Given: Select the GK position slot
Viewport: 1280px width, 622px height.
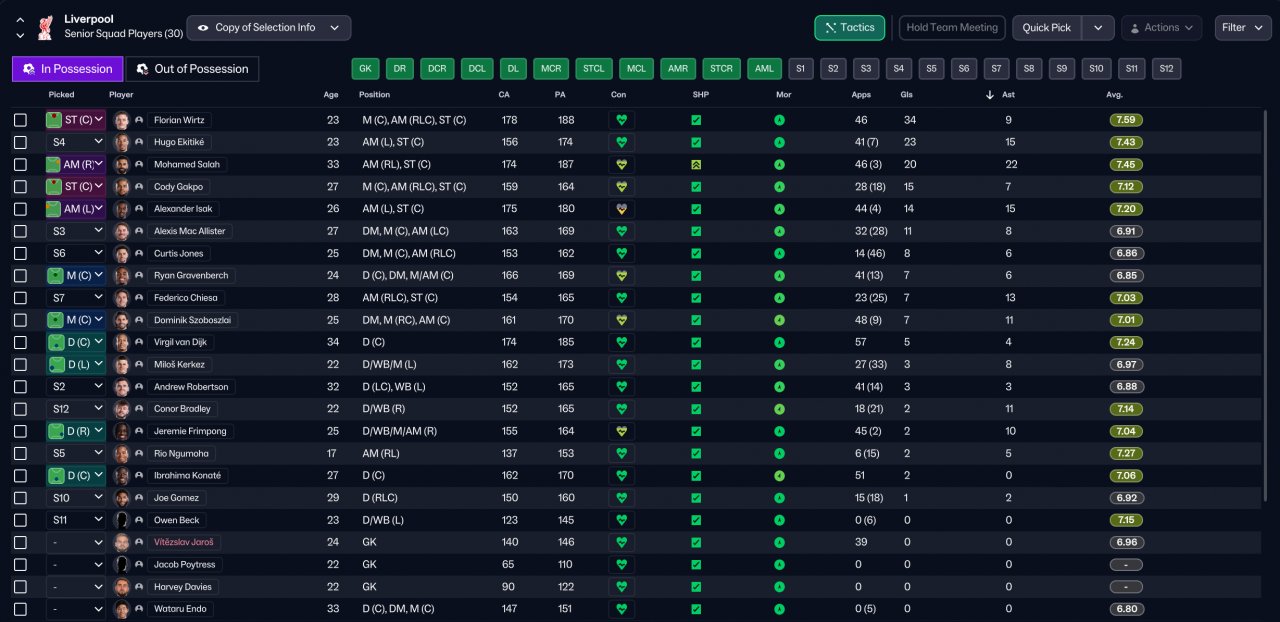Looking at the screenshot, I should [365, 69].
